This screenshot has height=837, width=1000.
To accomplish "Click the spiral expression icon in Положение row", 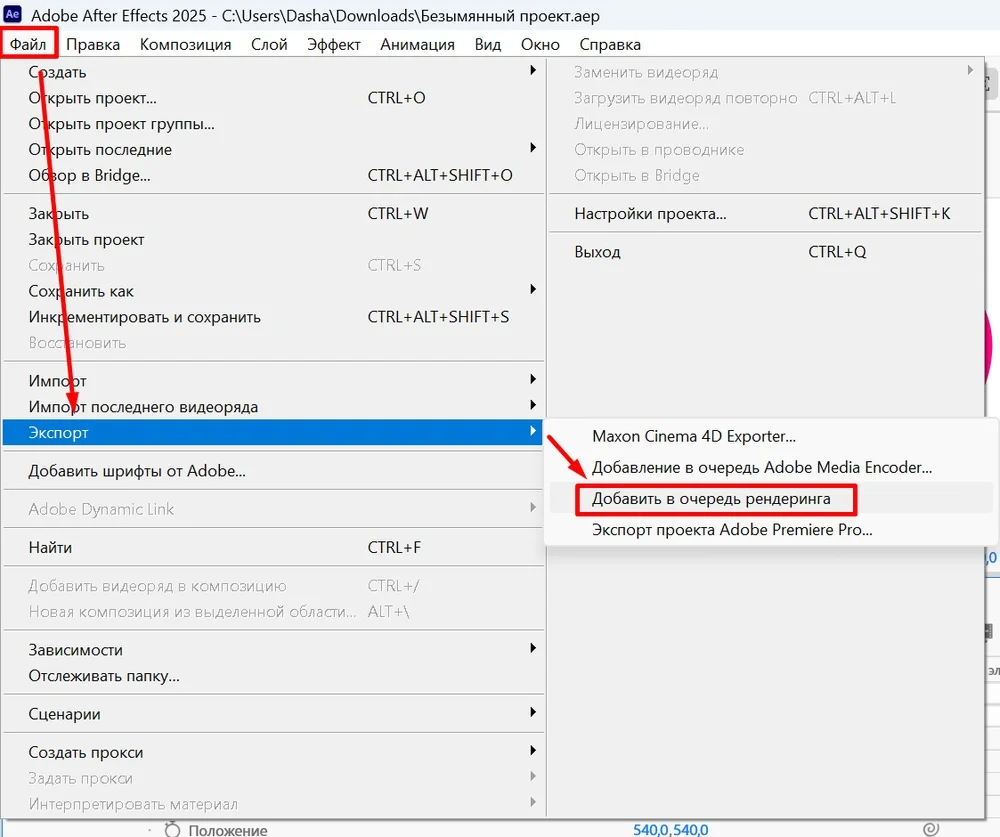I will tap(930, 828).
